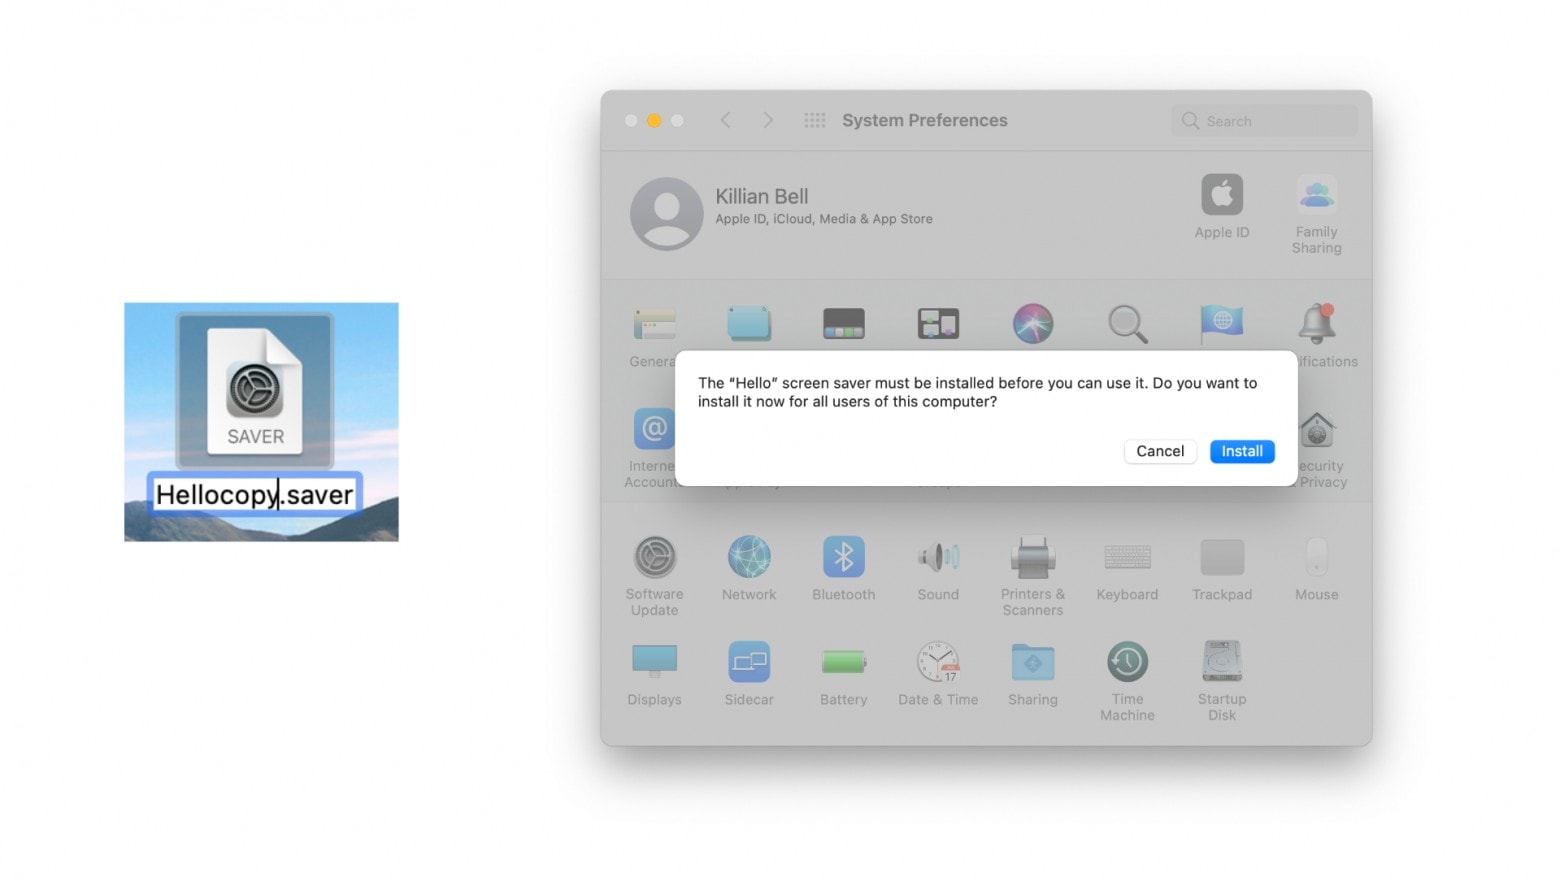Screen dimensions: 1560x878
Task: Click inside the Search field
Action: tap(1263, 120)
